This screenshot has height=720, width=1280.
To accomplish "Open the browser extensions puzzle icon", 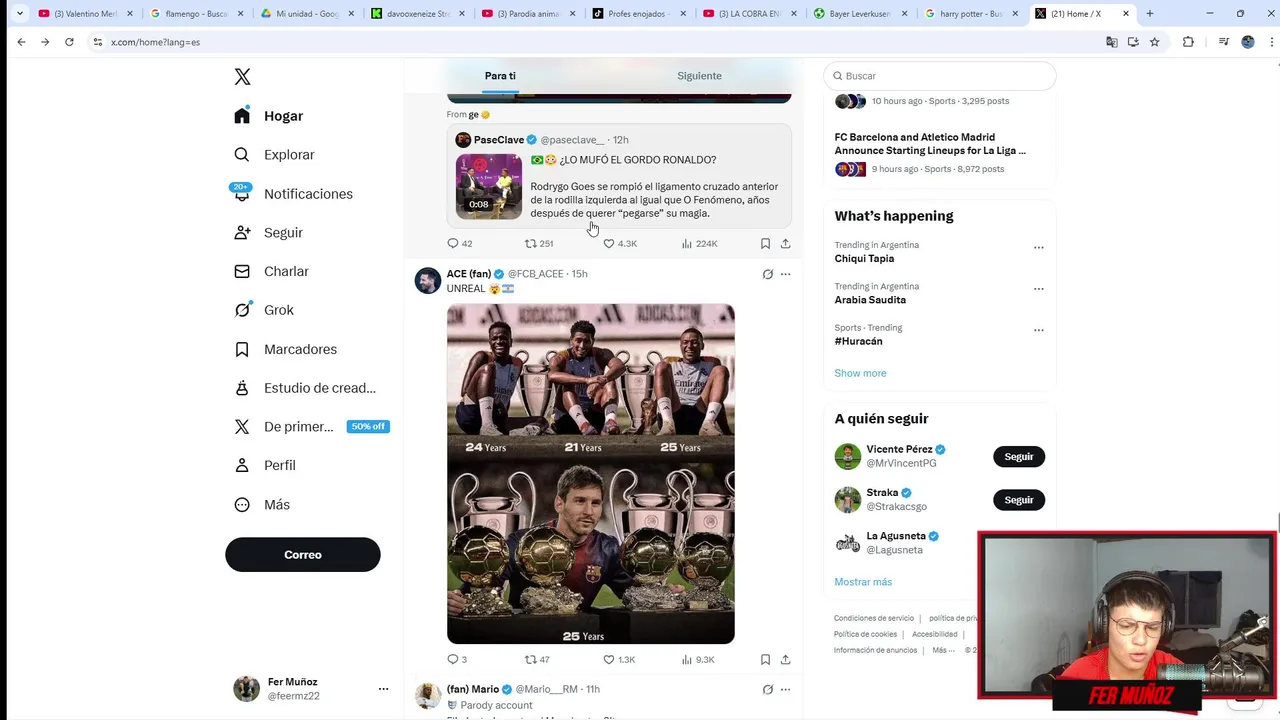I will click(1188, 42).
